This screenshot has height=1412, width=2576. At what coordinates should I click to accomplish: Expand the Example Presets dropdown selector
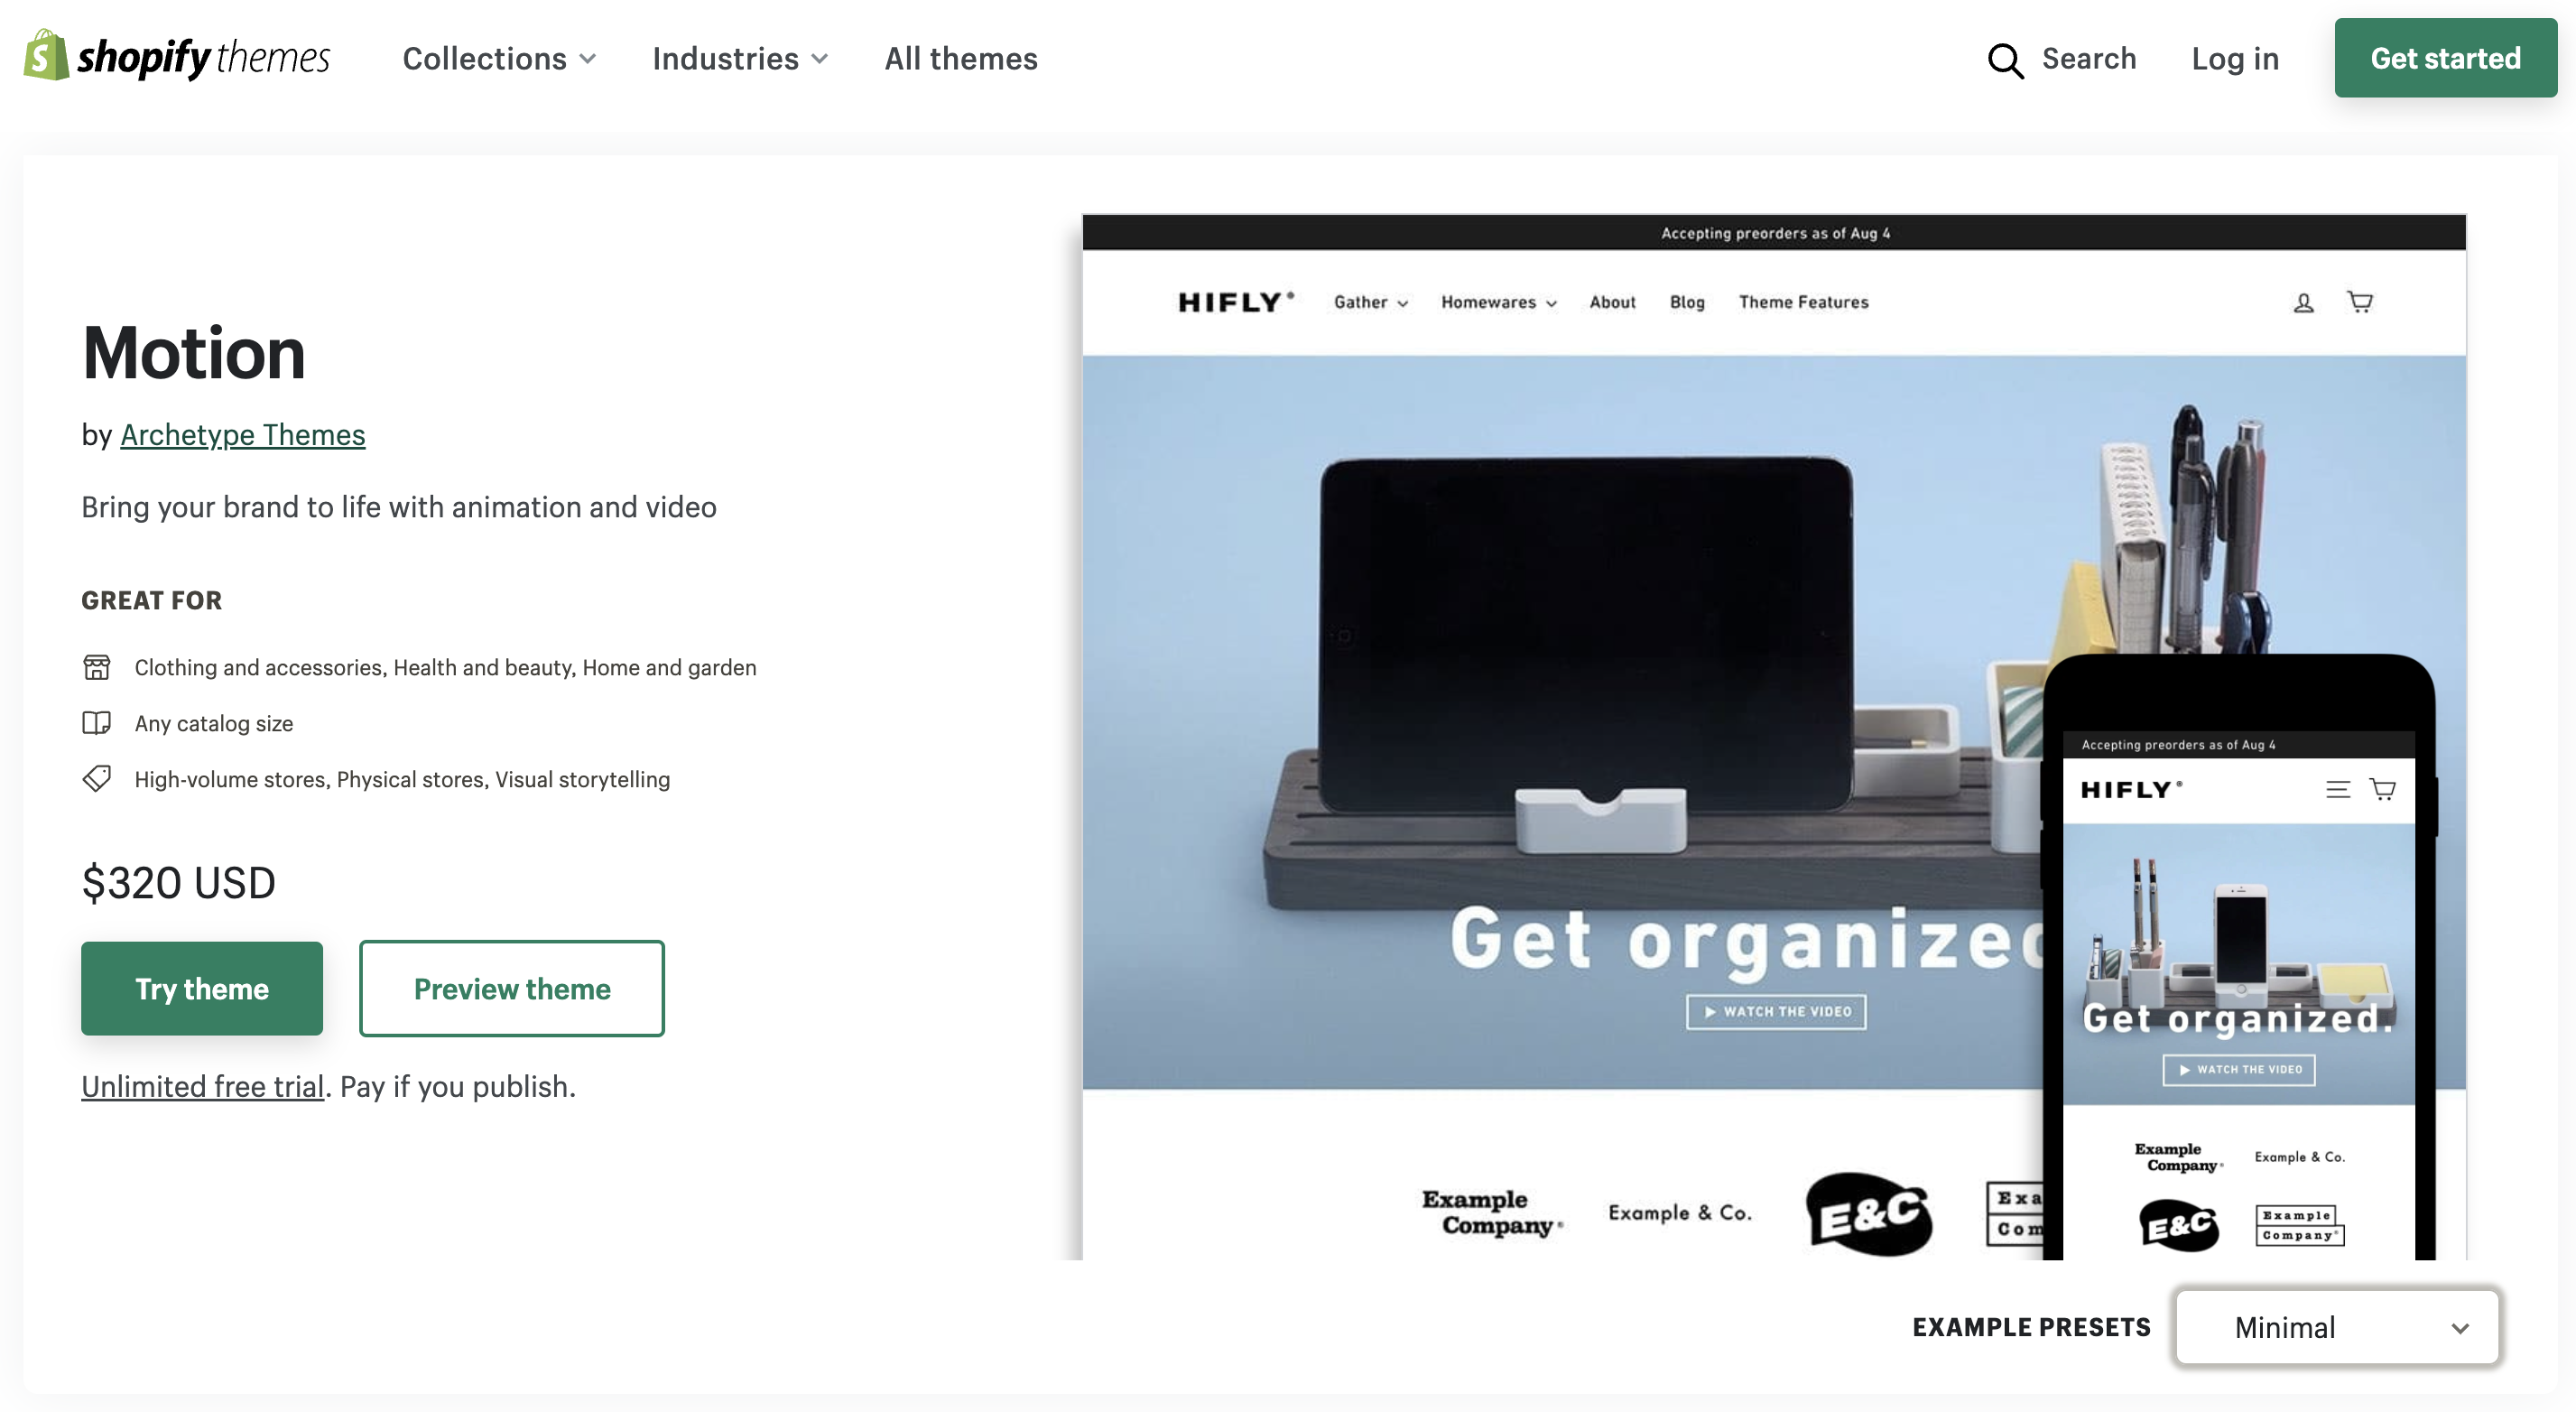[2336, 1325]
